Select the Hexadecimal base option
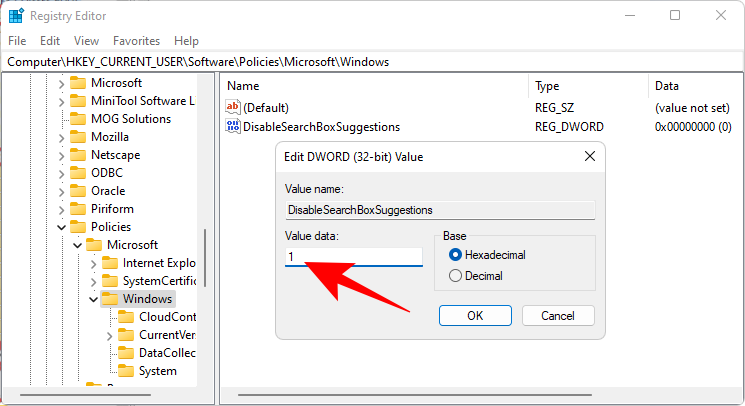Image resolution: width=745 pixels, height=406 pixels. pos(487,255)
